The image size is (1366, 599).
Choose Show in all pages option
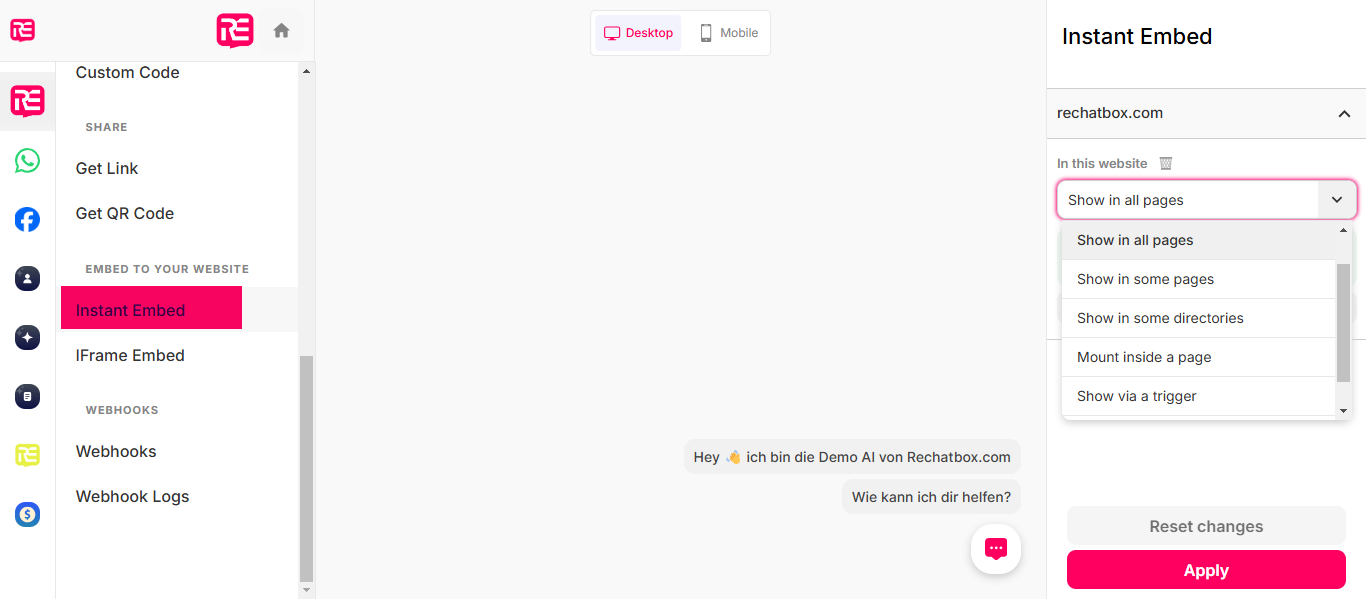[x=1198, y=240]
